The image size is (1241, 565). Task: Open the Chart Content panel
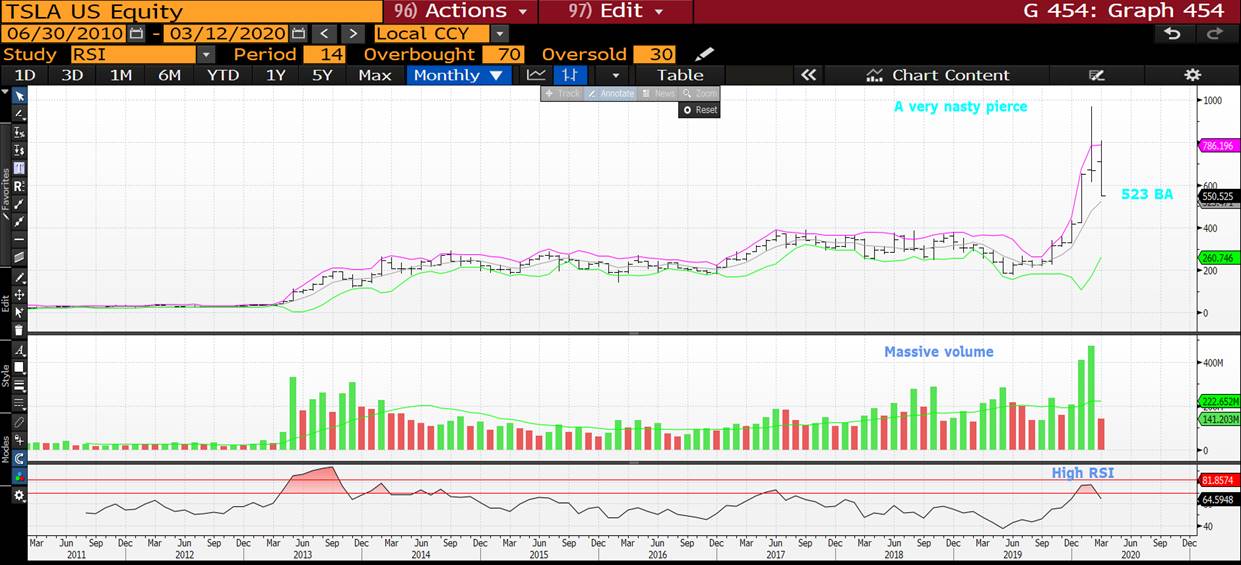coord(938,75)
